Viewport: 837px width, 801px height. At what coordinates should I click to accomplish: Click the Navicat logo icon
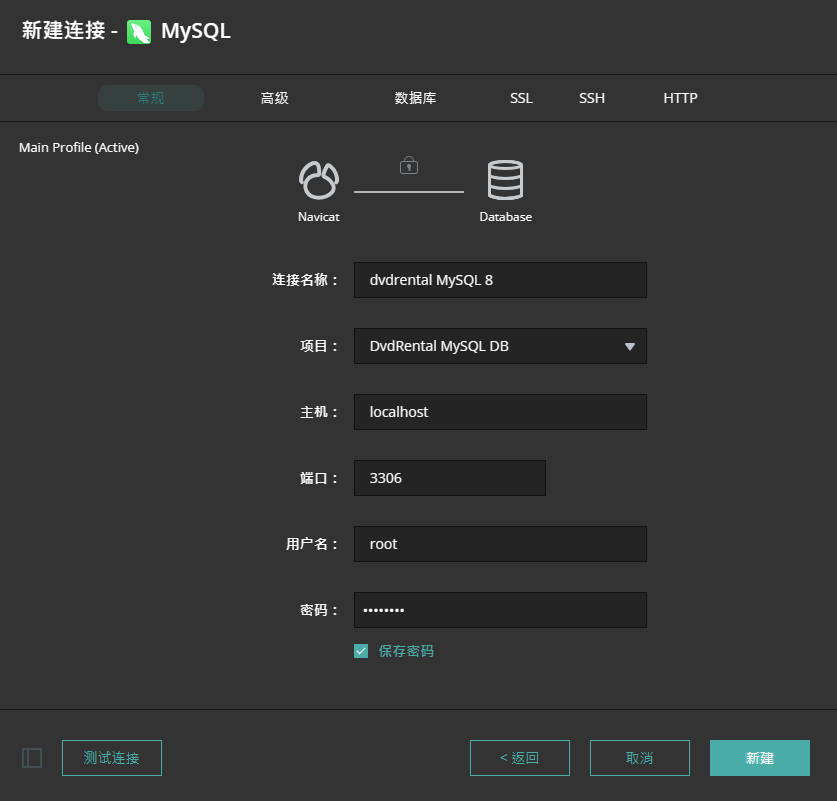pyautogui.click(x=319, y=180)
